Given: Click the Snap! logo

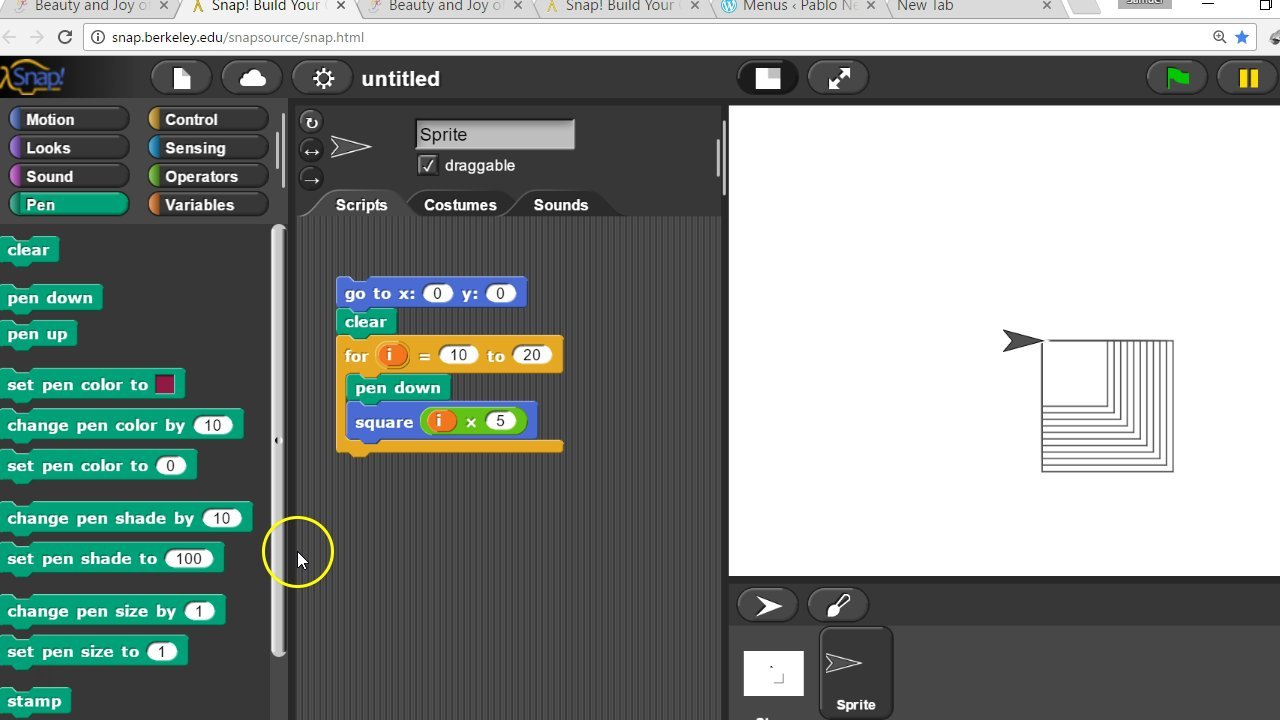Looking at the screenshot, I should pos(33,77).
